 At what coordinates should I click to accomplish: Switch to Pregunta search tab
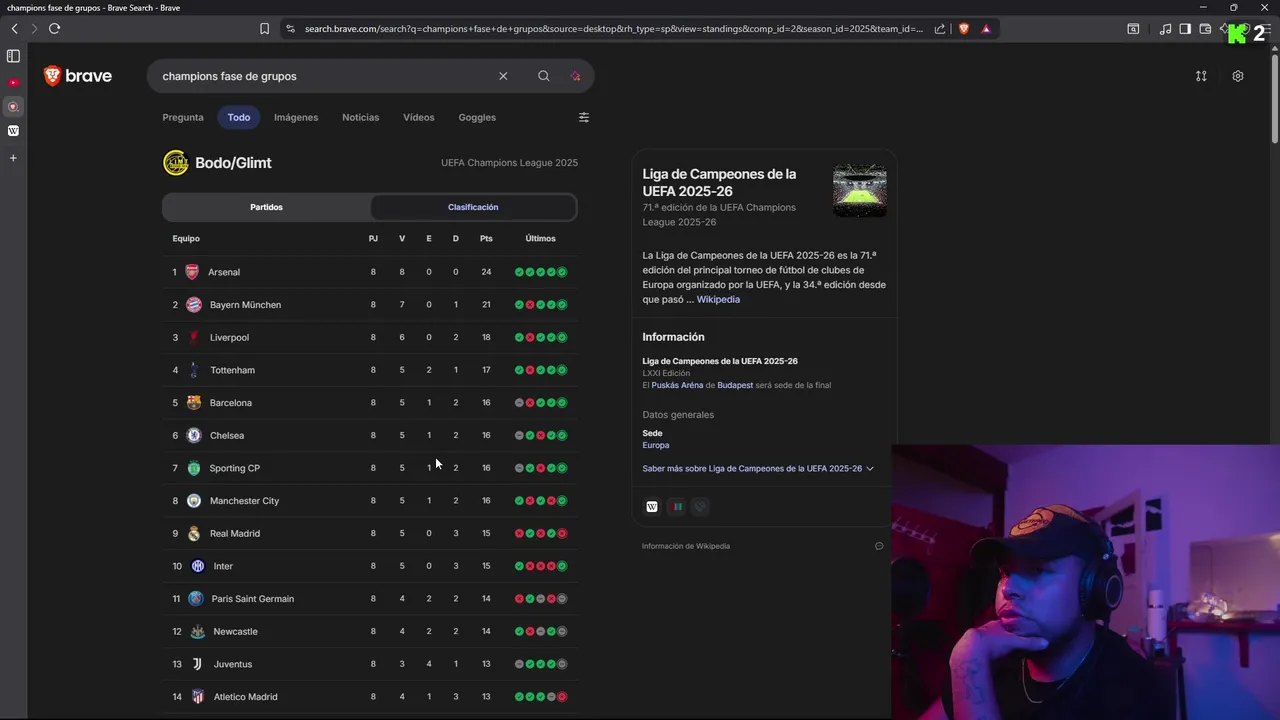click(183, 117)
